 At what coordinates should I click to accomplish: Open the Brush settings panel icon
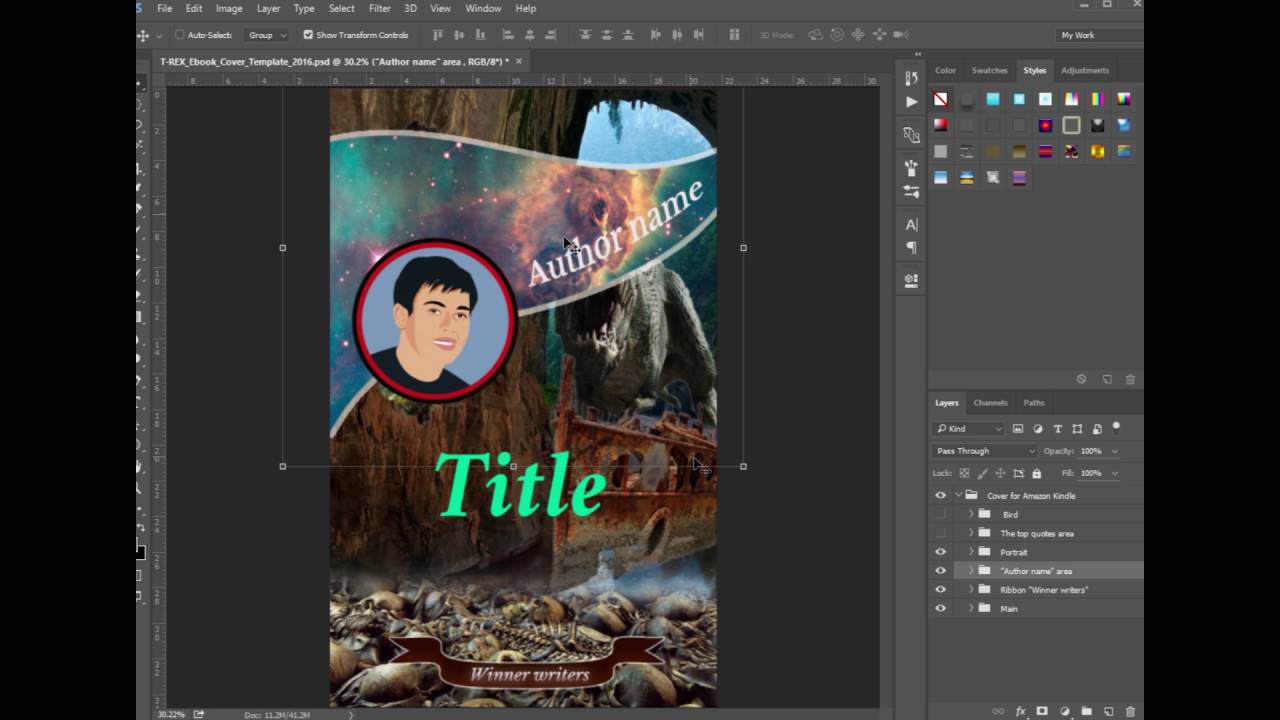pyautogui.click(x=911, y=191)
